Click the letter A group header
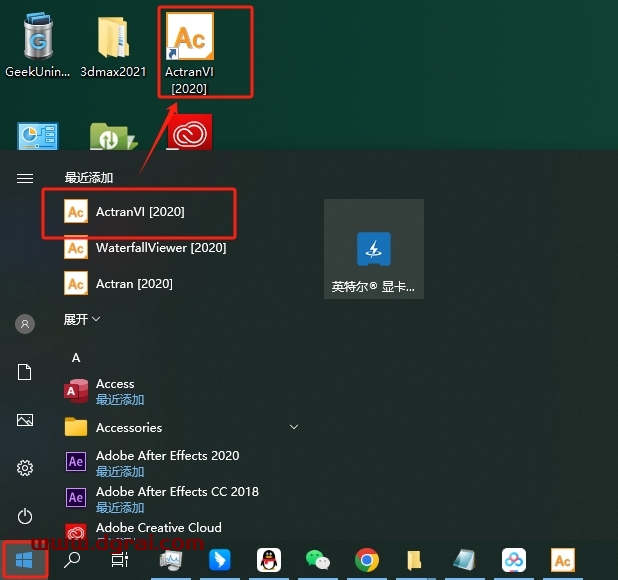The width and height of the screenshot is (618, 580). coord(76,357)
